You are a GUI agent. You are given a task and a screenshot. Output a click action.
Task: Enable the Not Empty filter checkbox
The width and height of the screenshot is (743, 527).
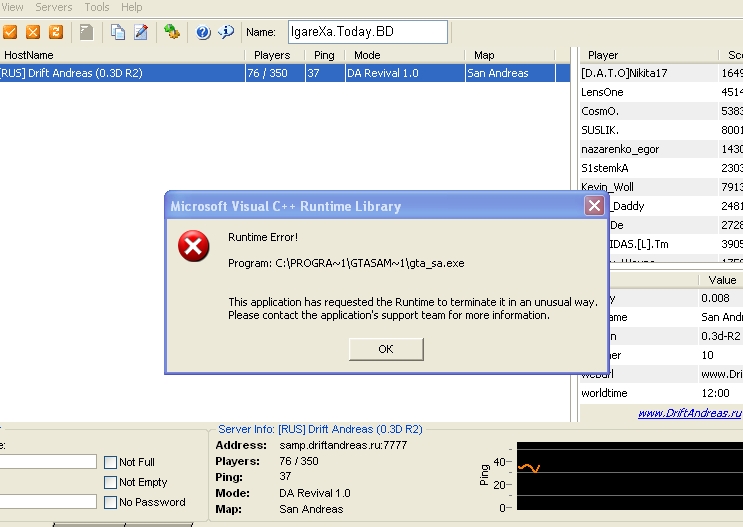[110, 482]
